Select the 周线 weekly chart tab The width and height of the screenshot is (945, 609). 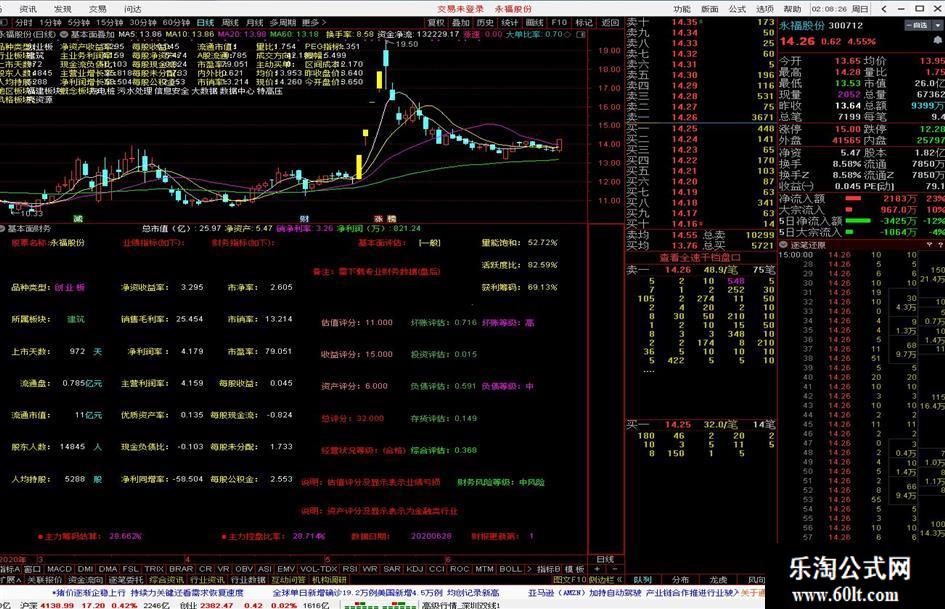230,22
